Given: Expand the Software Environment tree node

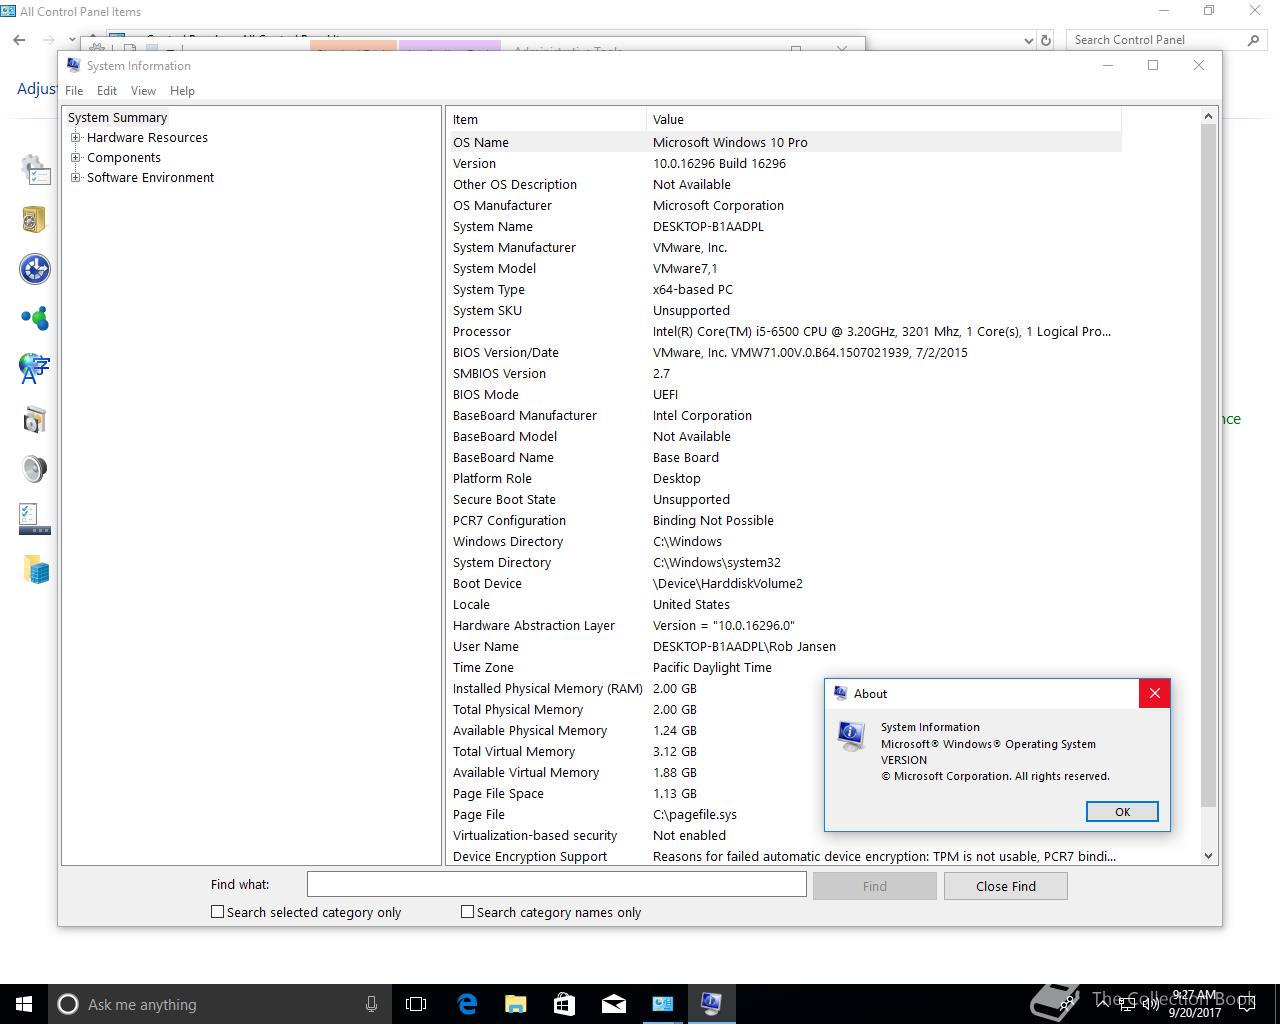Looking at the screenshot, I should 76,178.
